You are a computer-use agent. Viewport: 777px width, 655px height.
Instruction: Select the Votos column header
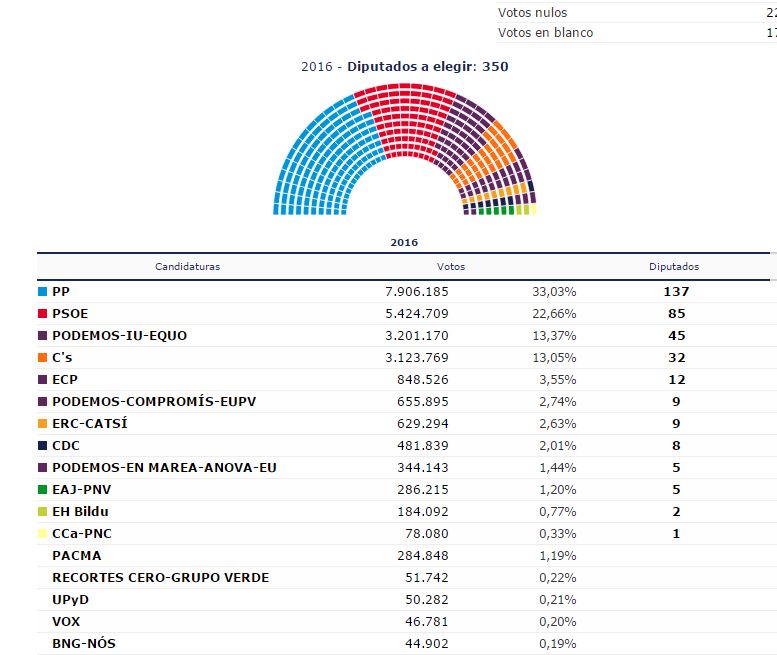pos(451,267)
